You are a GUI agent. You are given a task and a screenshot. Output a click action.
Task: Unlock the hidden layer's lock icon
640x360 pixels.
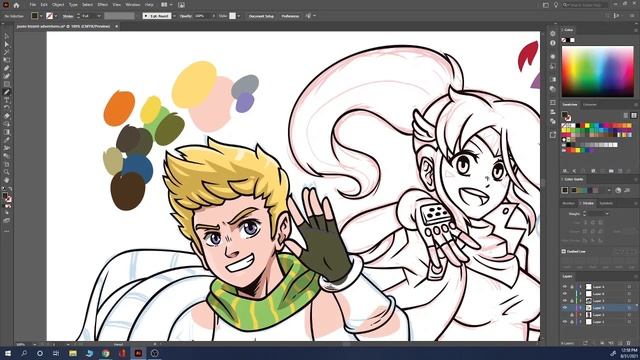pyautogui.click(x=572, y=315)
